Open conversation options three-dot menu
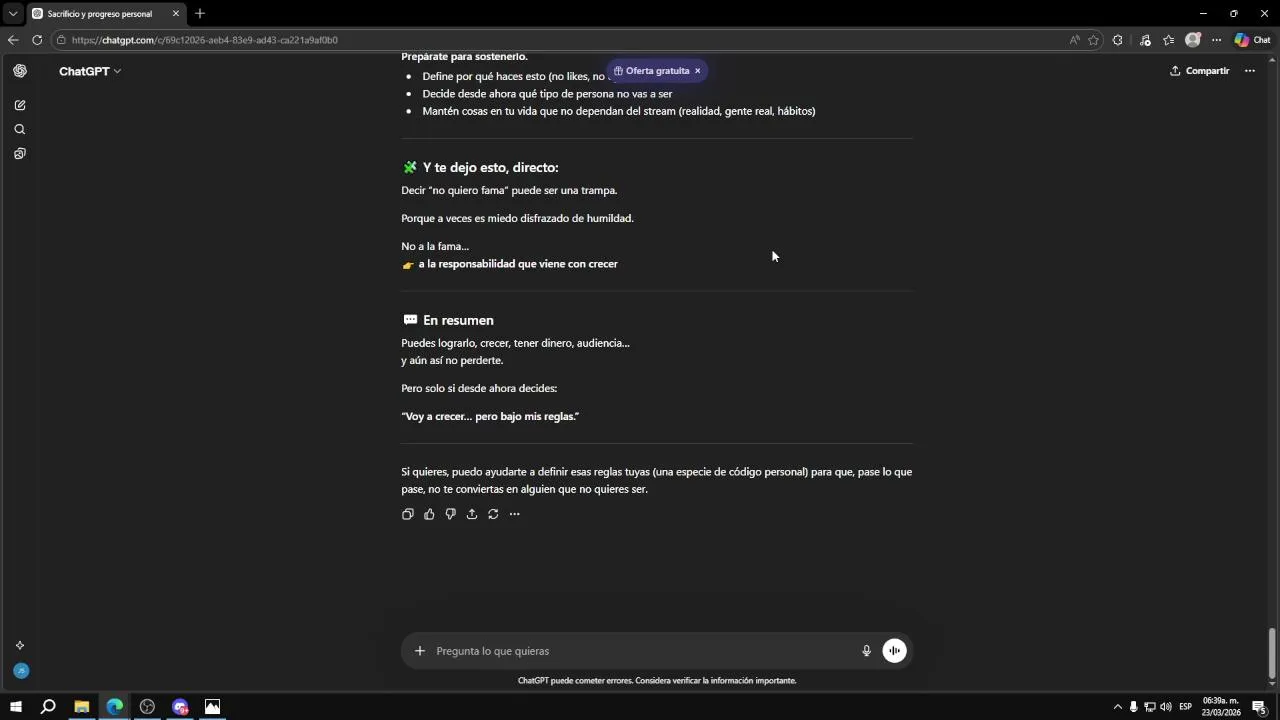1280x720 pixels. coord(1249,71)
